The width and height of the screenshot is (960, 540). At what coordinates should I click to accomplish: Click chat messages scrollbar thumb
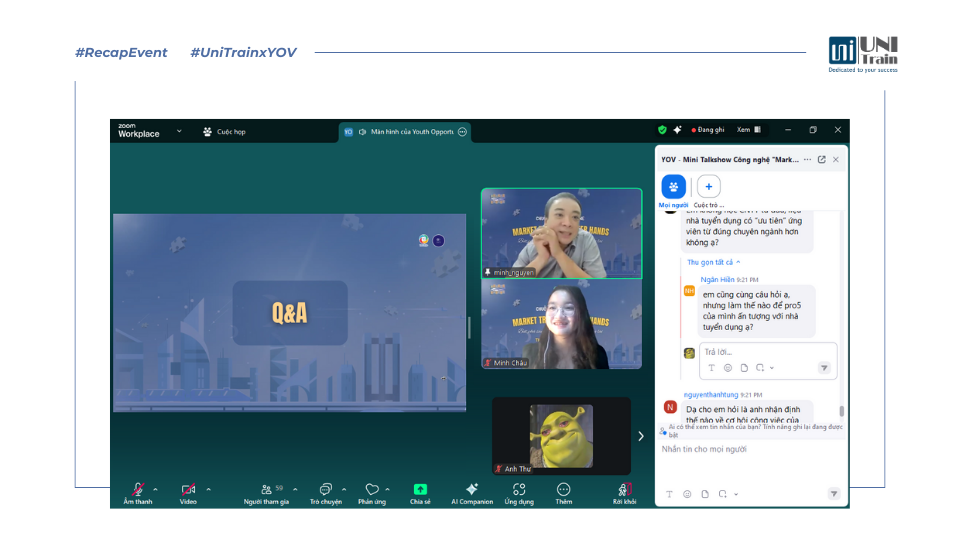(842, 411)
